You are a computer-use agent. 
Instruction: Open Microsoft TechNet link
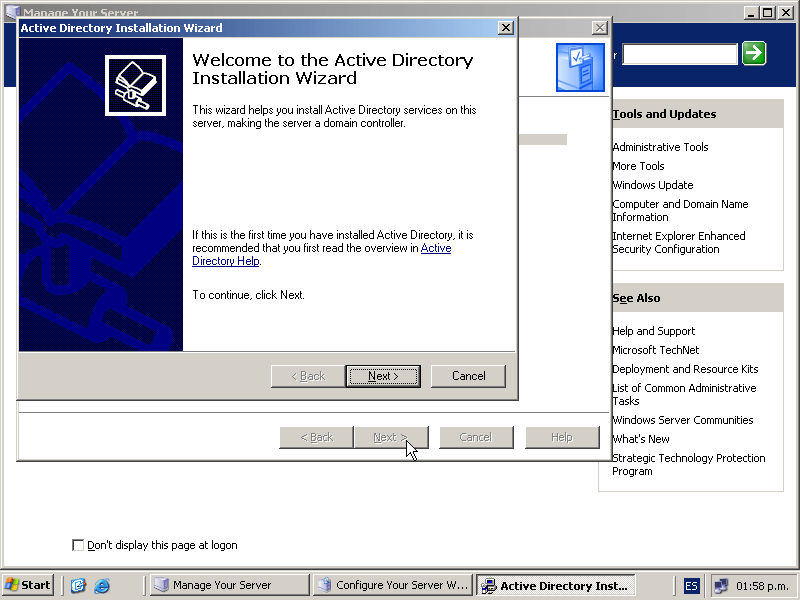655,350
